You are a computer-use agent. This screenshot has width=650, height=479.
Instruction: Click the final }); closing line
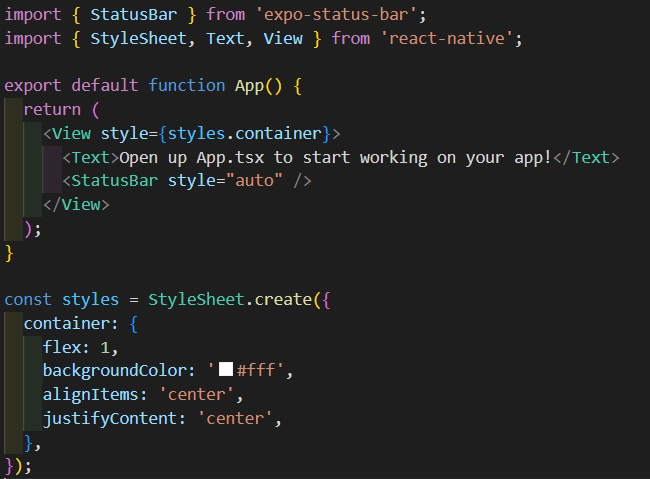pos(18,466)
